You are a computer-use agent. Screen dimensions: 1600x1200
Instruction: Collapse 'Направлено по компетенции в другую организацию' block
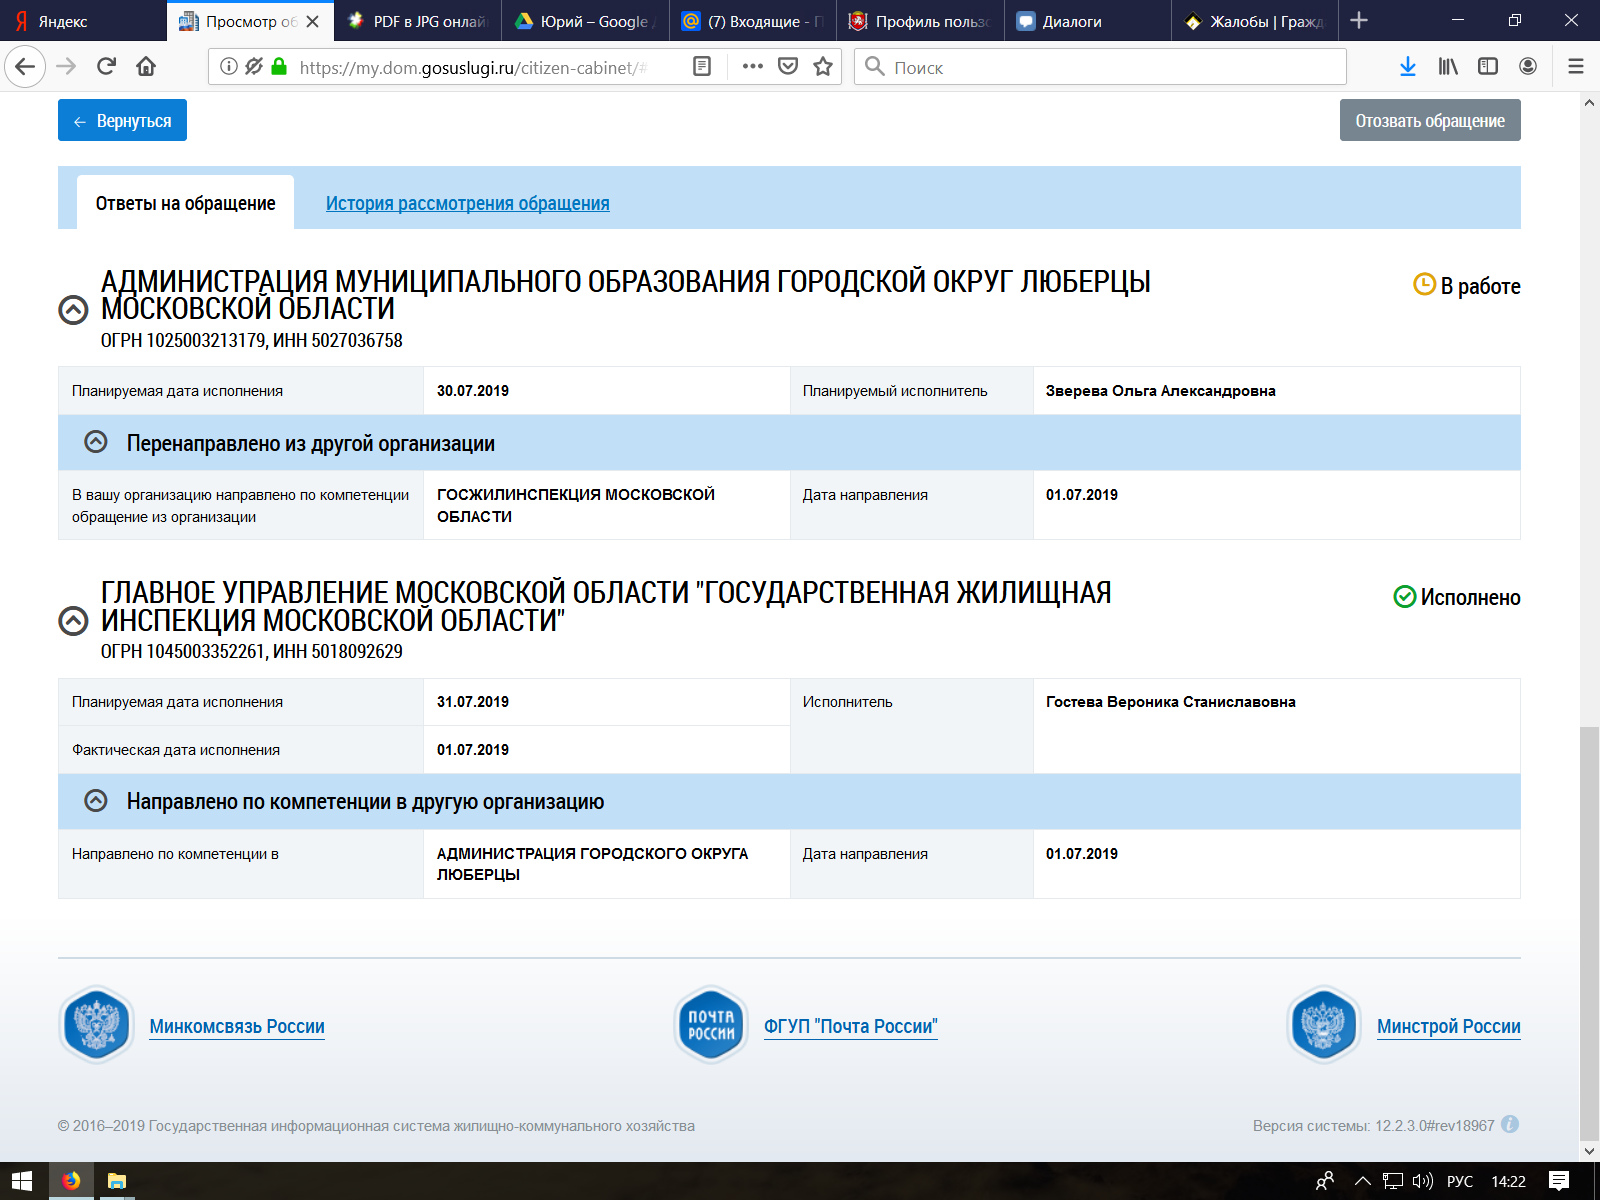tap(96, 801)
